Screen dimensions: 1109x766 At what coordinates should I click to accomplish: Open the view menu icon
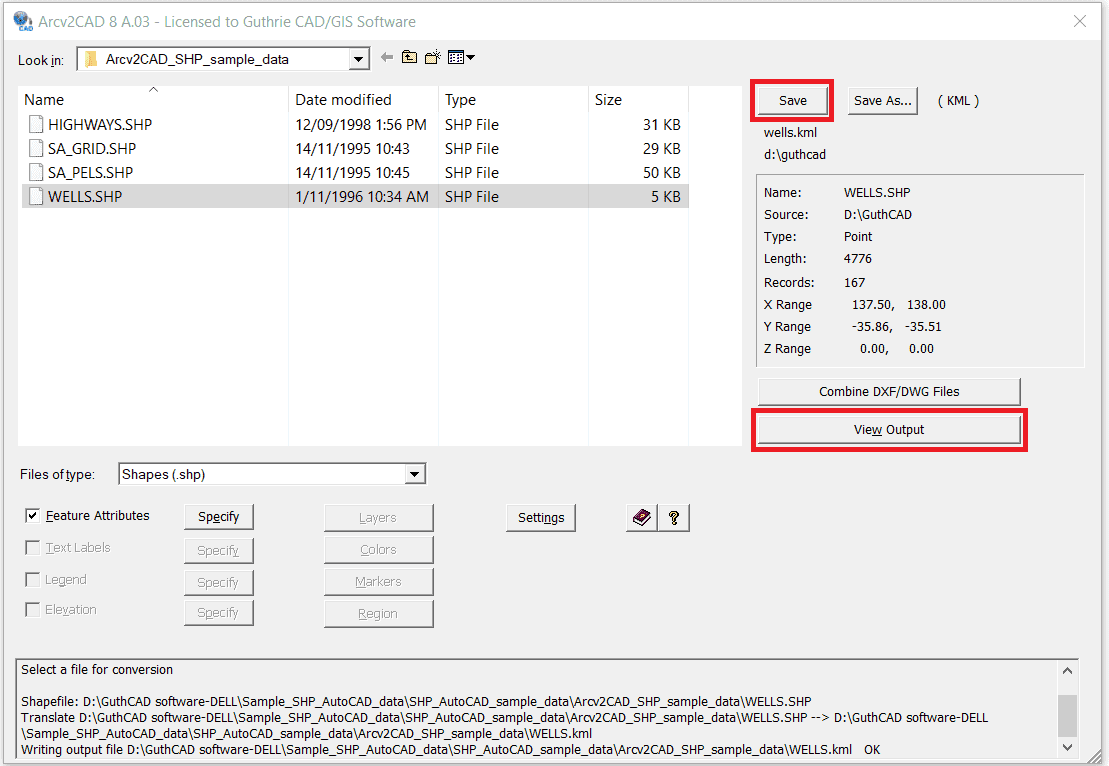click(461, 57)
